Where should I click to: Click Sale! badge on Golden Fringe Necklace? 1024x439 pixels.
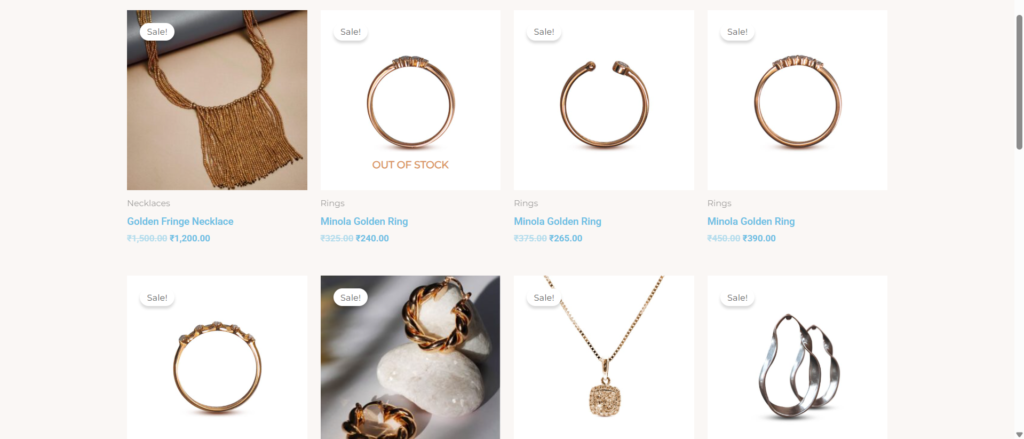pyautogui.click(x=157, y=32)
